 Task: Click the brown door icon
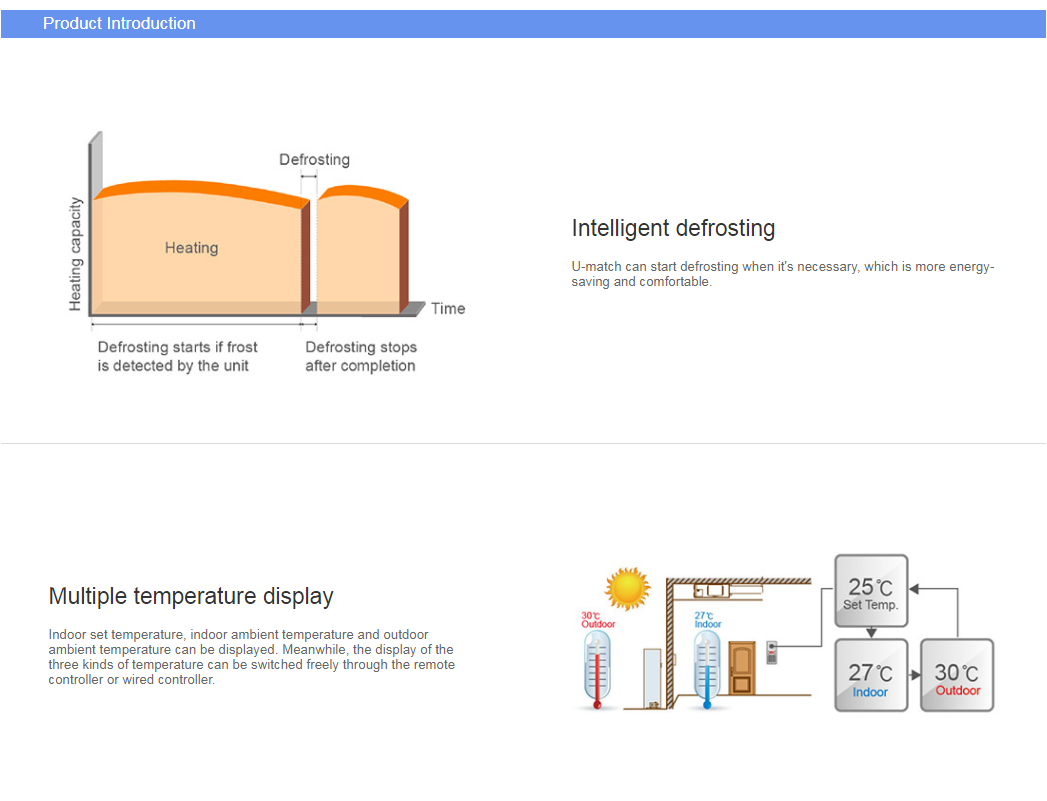coord(742,668)
